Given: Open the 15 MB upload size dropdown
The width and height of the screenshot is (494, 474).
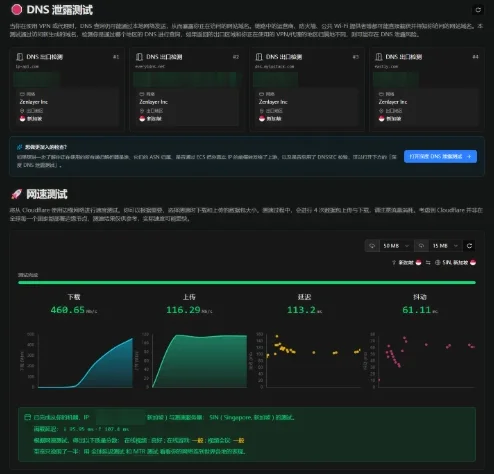Looking at the screenshot, I should [x=445, y=246].
